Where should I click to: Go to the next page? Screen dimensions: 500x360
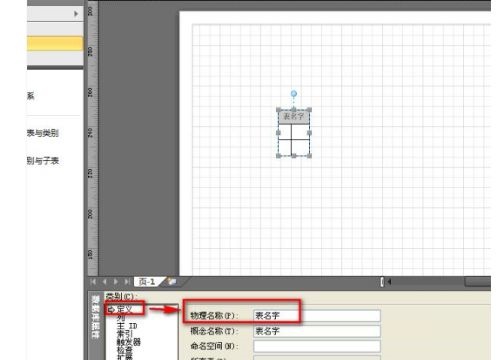pyautogui.click(x=116, y=282)
